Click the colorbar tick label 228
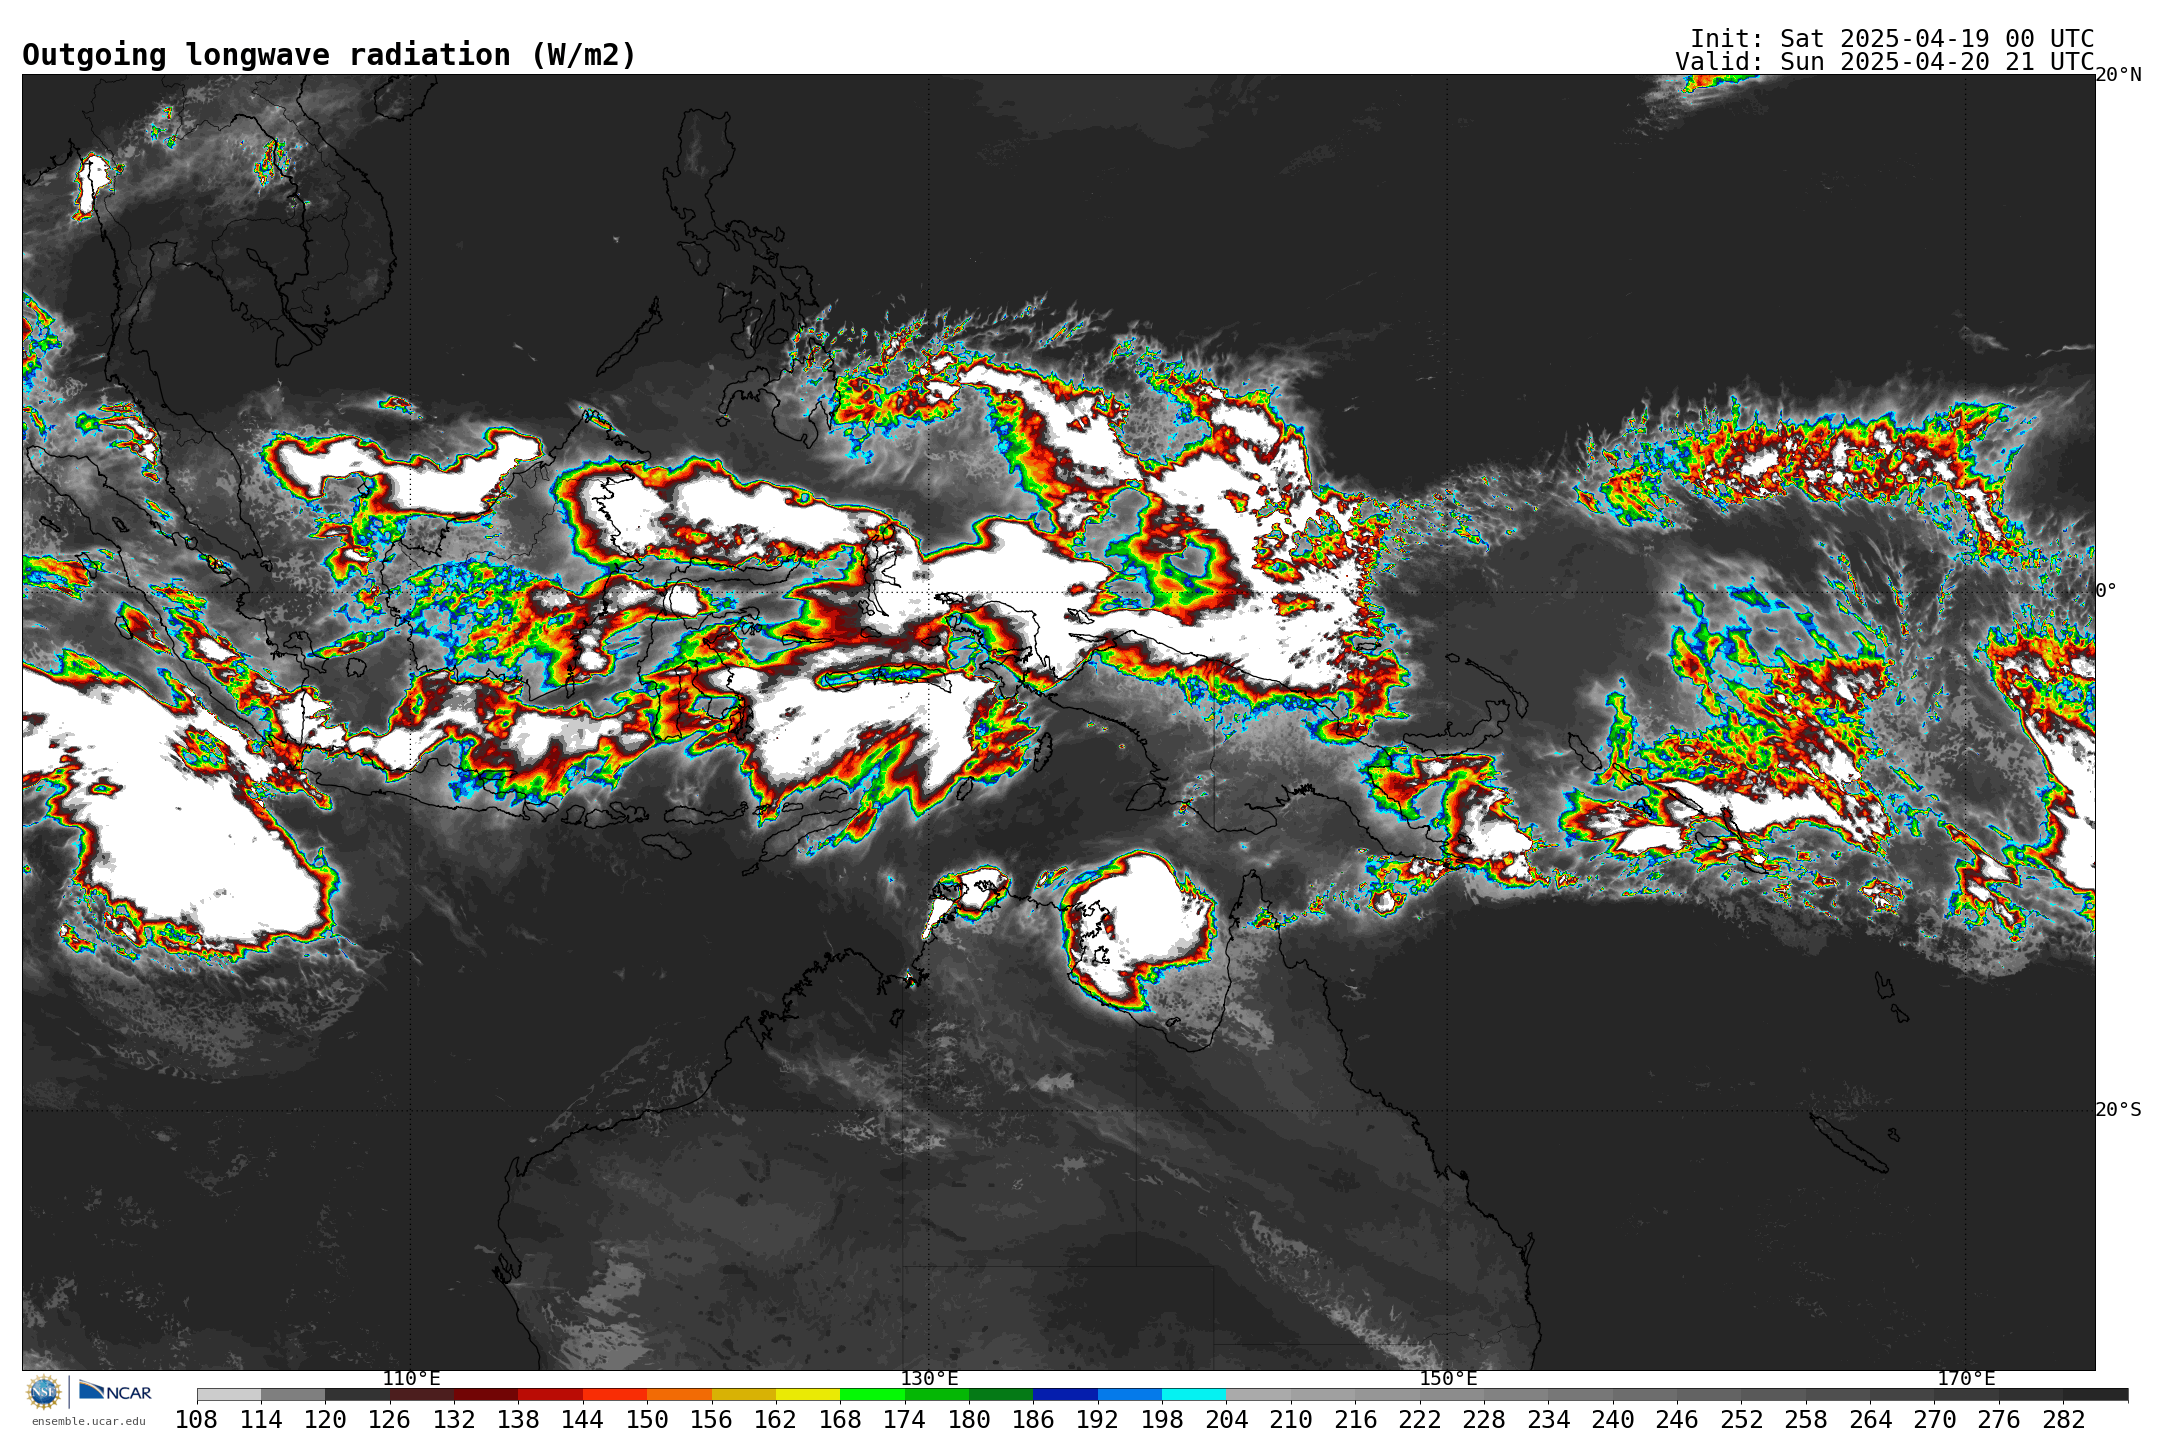Screen dimensions: 2160x1433 [x=1484, y=1419]
